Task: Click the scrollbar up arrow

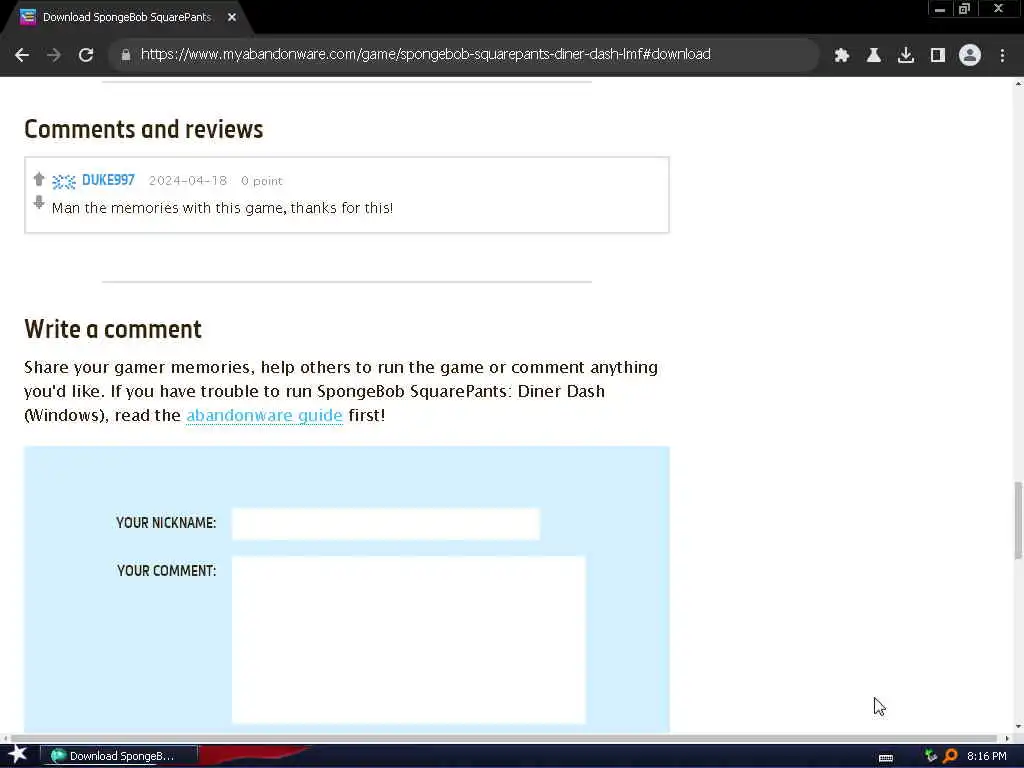Action: [1018, 83]
